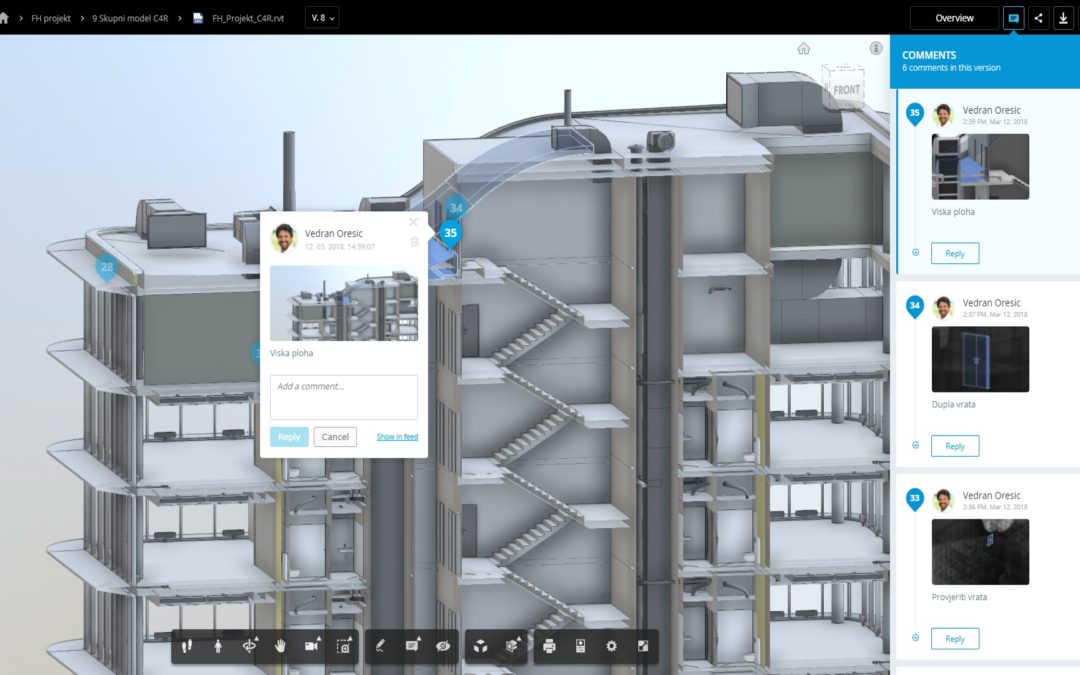The image size is (1080, 675).
Task: Print the model with the printer icon
Action: [549, 647]
